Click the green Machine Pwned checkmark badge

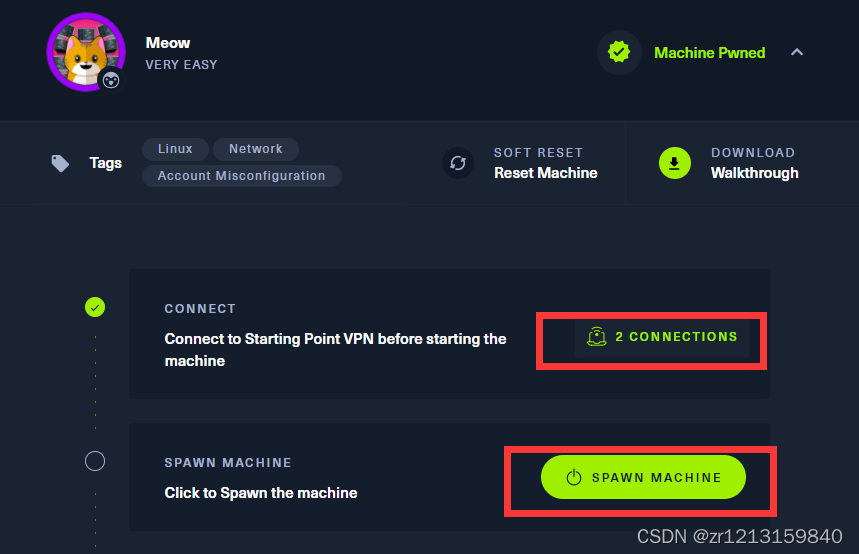click(x=619, y=52)
